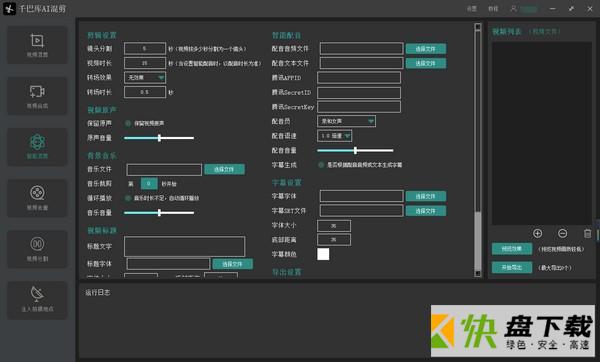Select the camera-shaped sidebar icon
Image resolution: width=600 pixels, height=362 pixels.
[x=37, y=91]
